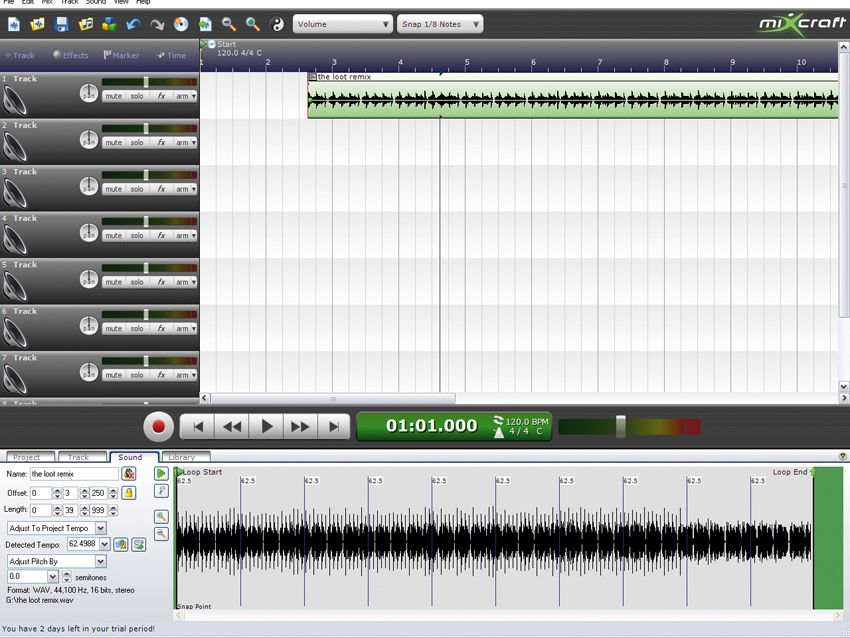
Task: Click the fx button on Track 2
Action: click(x=160, y=142)
